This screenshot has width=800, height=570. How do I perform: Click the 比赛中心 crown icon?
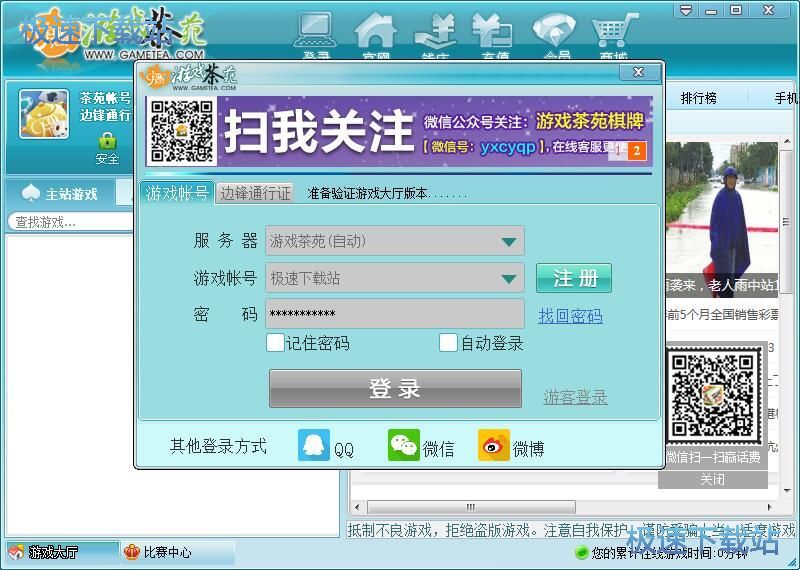click(x=132, y=552)
